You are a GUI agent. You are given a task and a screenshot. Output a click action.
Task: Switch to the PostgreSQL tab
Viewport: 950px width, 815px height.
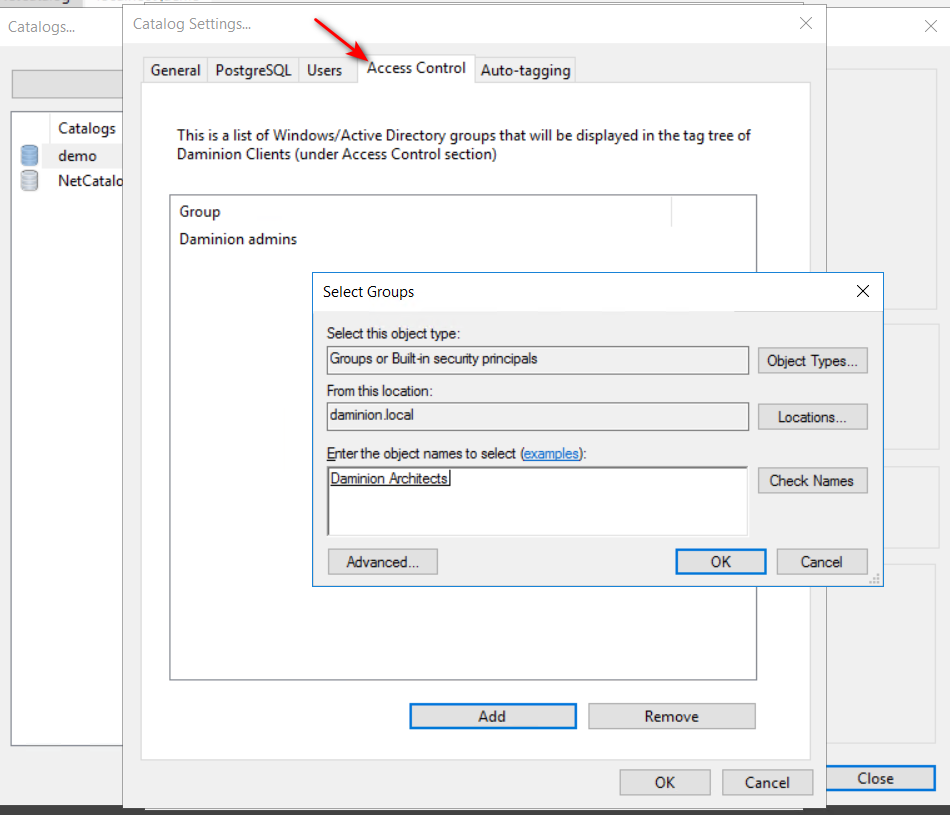253,70
